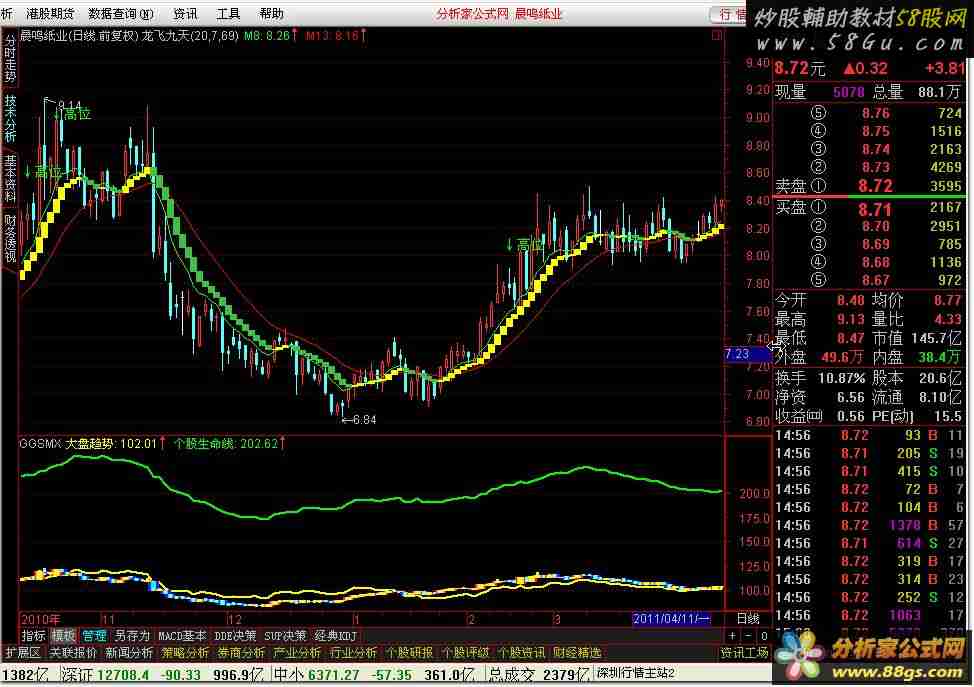Click the 资讯工场 button

tap(744, 653)
